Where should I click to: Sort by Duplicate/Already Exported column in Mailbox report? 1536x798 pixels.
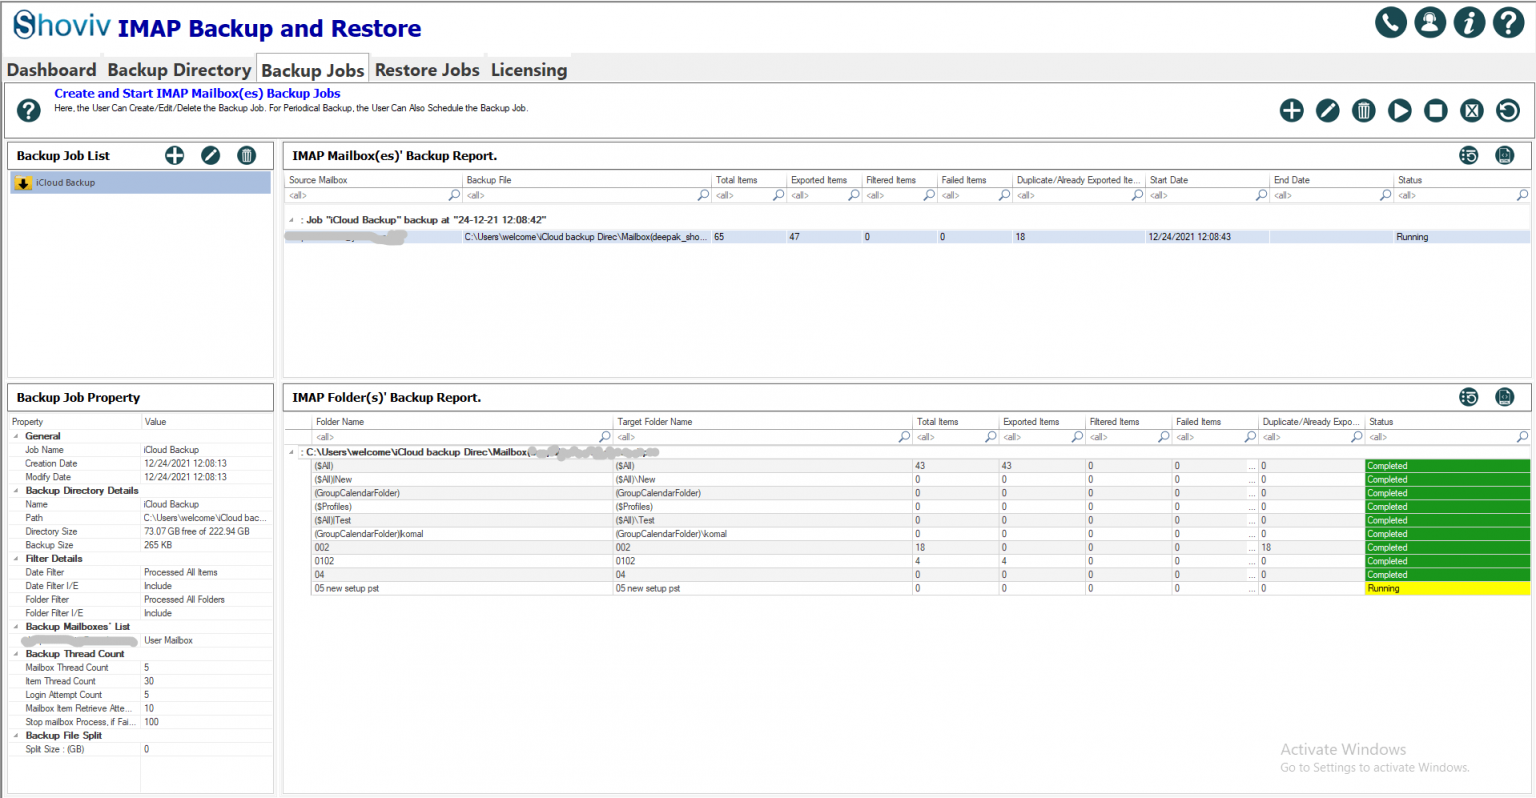(1078, 180)
